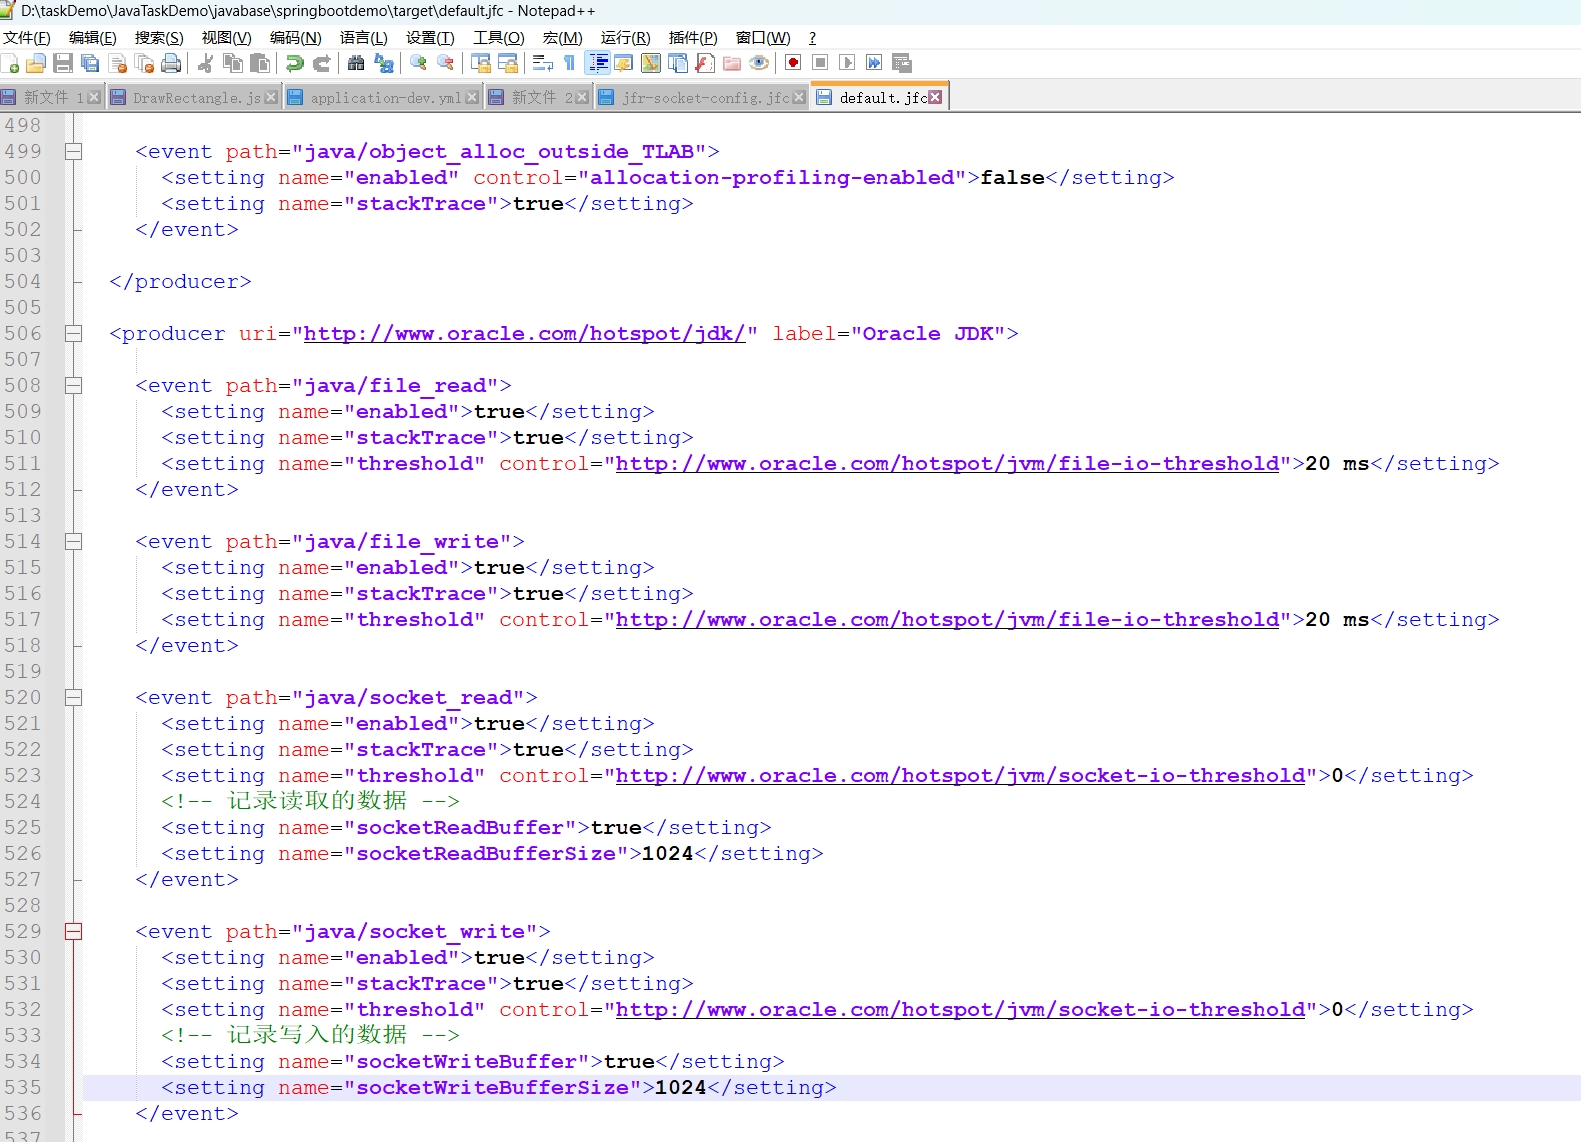Collapse the java/socket_write event fold
The image size is (1581, 1142).
73,932
